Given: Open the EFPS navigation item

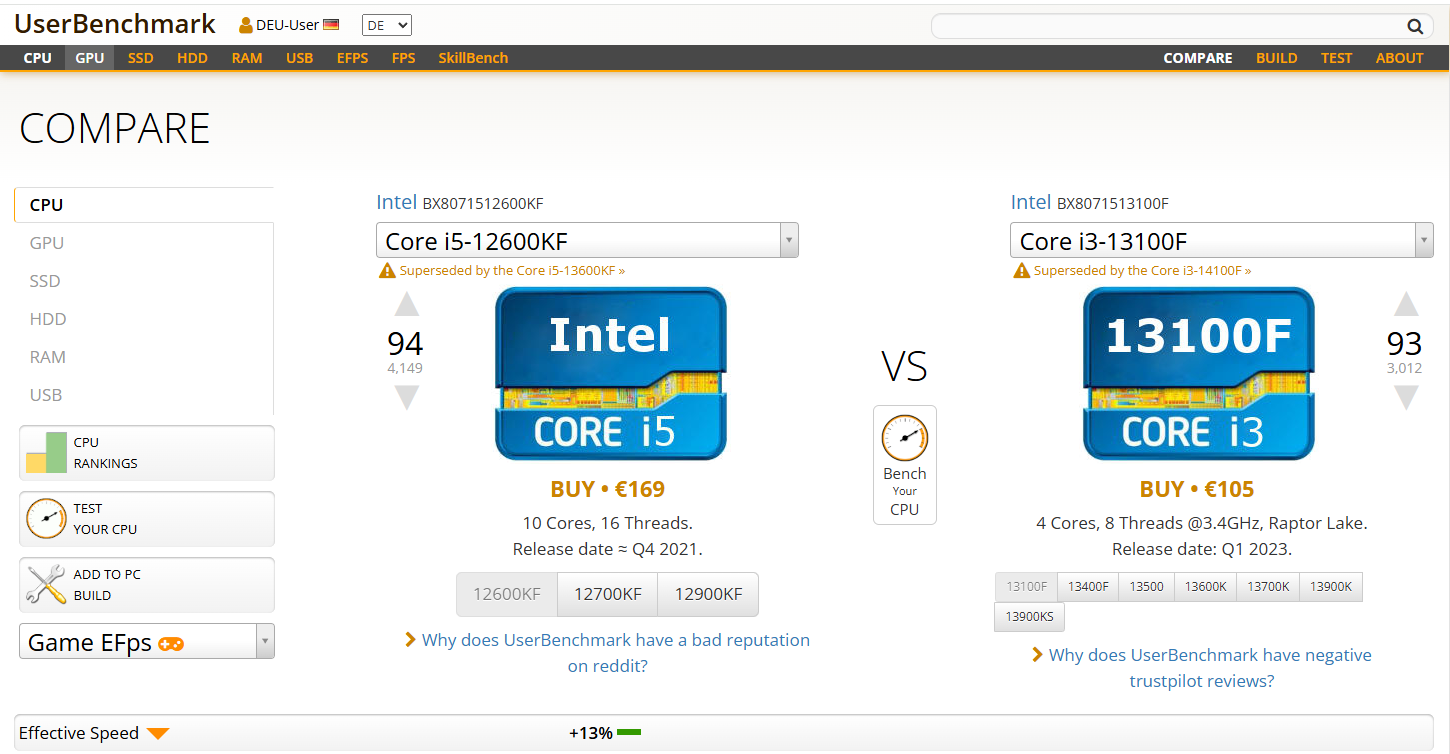Looking at the screenshot, I should click(352, 58).
